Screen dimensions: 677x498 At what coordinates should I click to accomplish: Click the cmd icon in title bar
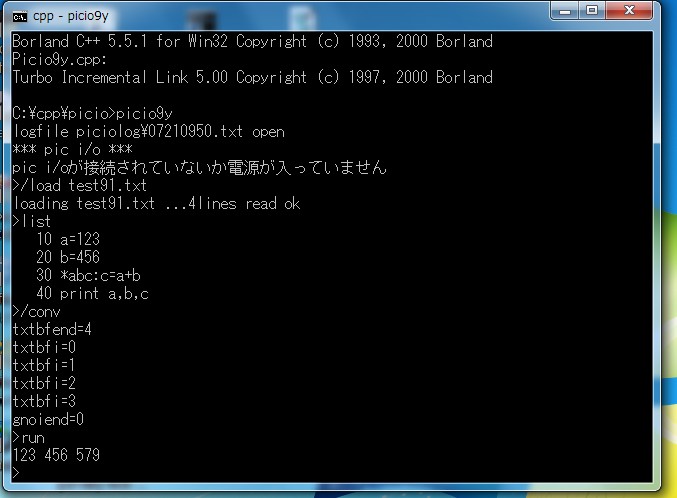click(x=20, y=16)
